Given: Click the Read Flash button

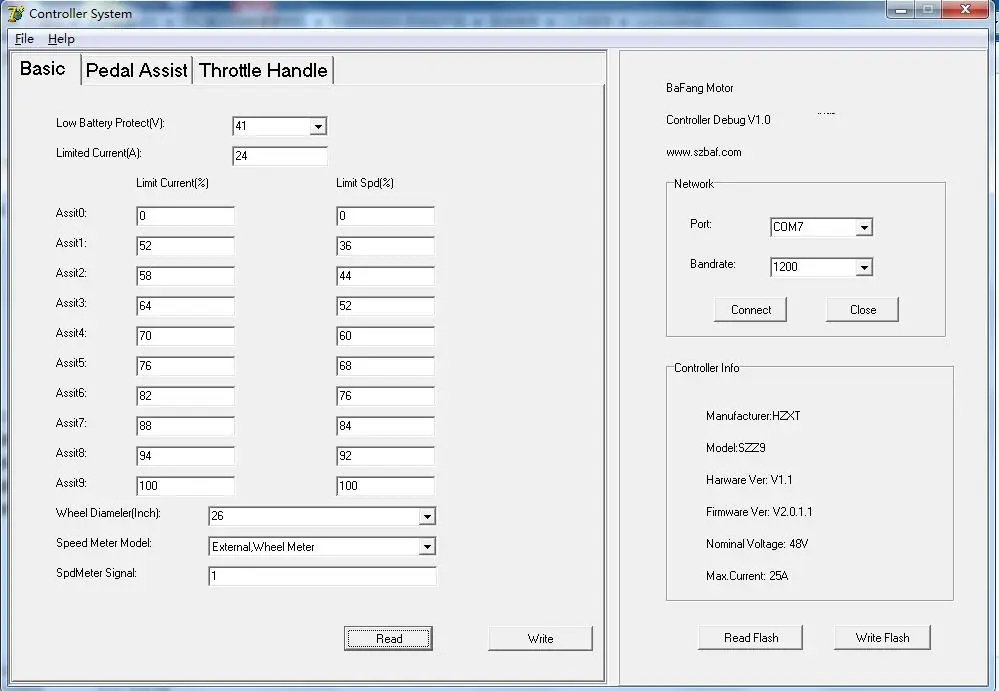Looking at the screenshot, I should 751,638.
